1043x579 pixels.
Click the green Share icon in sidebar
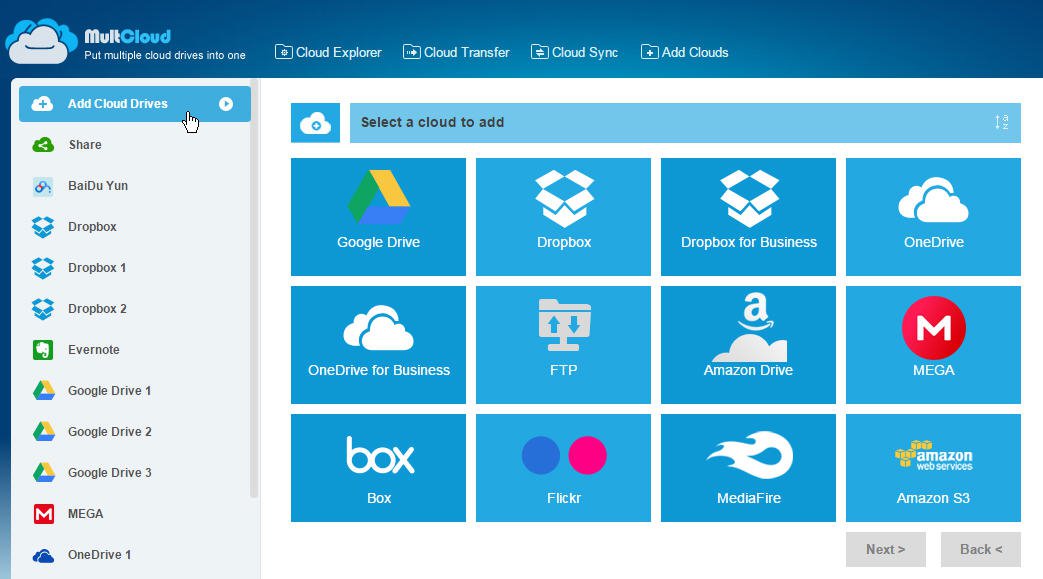point(43,144)
